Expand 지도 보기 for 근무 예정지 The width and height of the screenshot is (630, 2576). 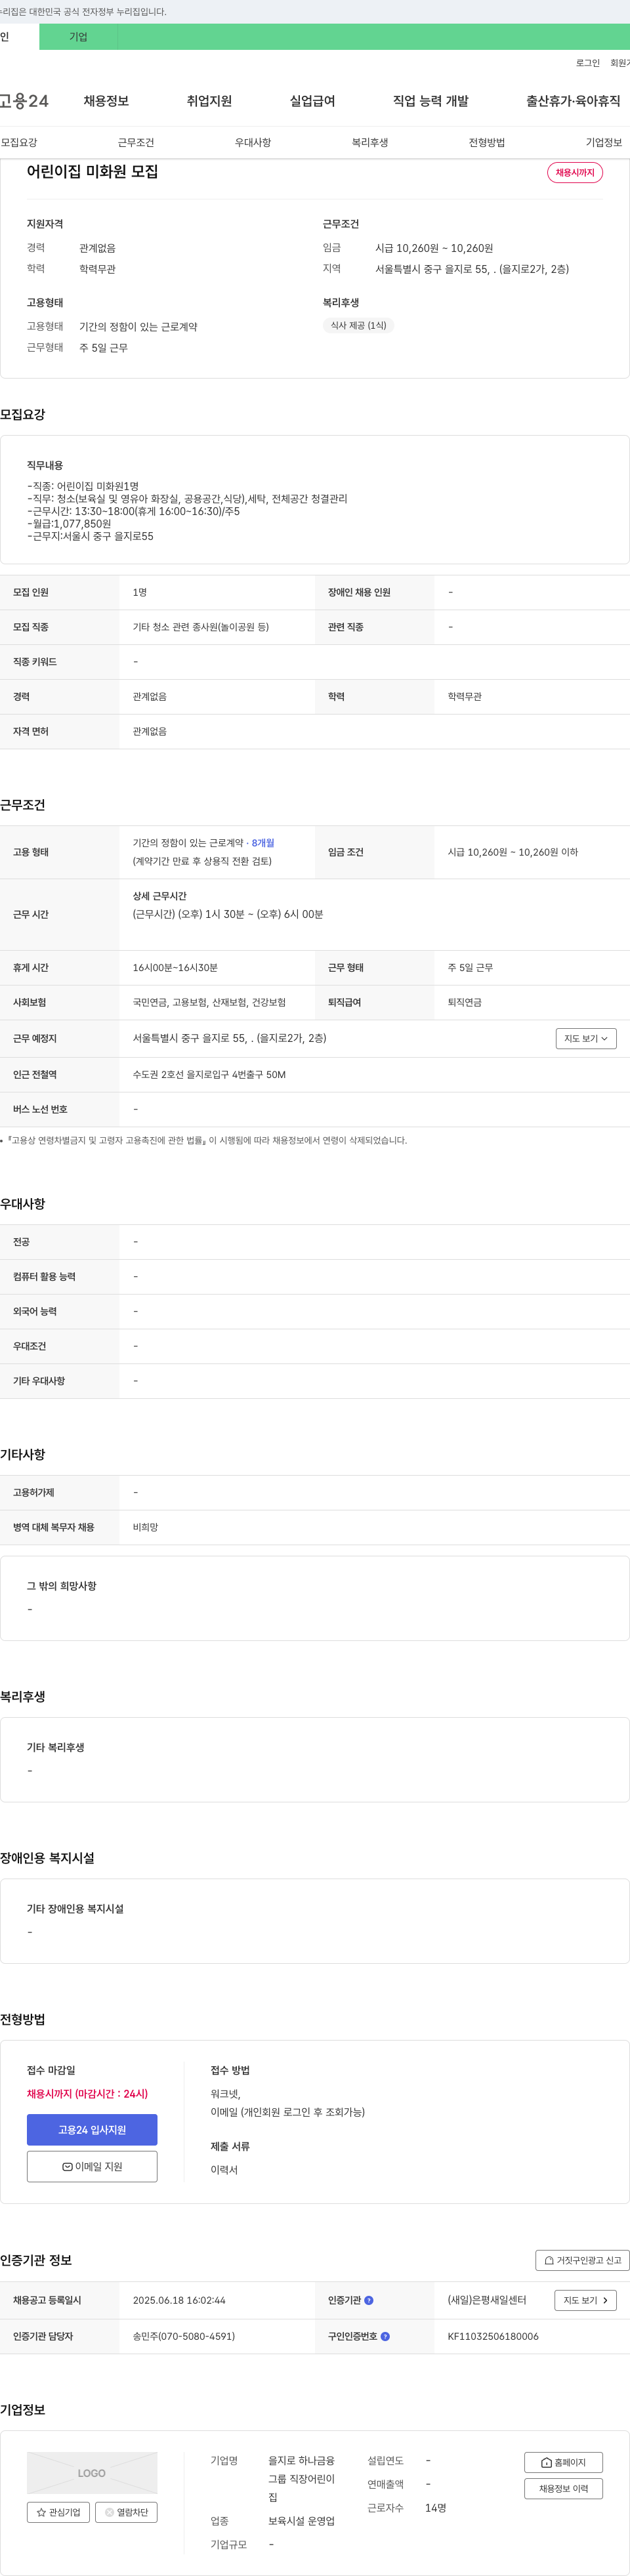click(586, 1038)
